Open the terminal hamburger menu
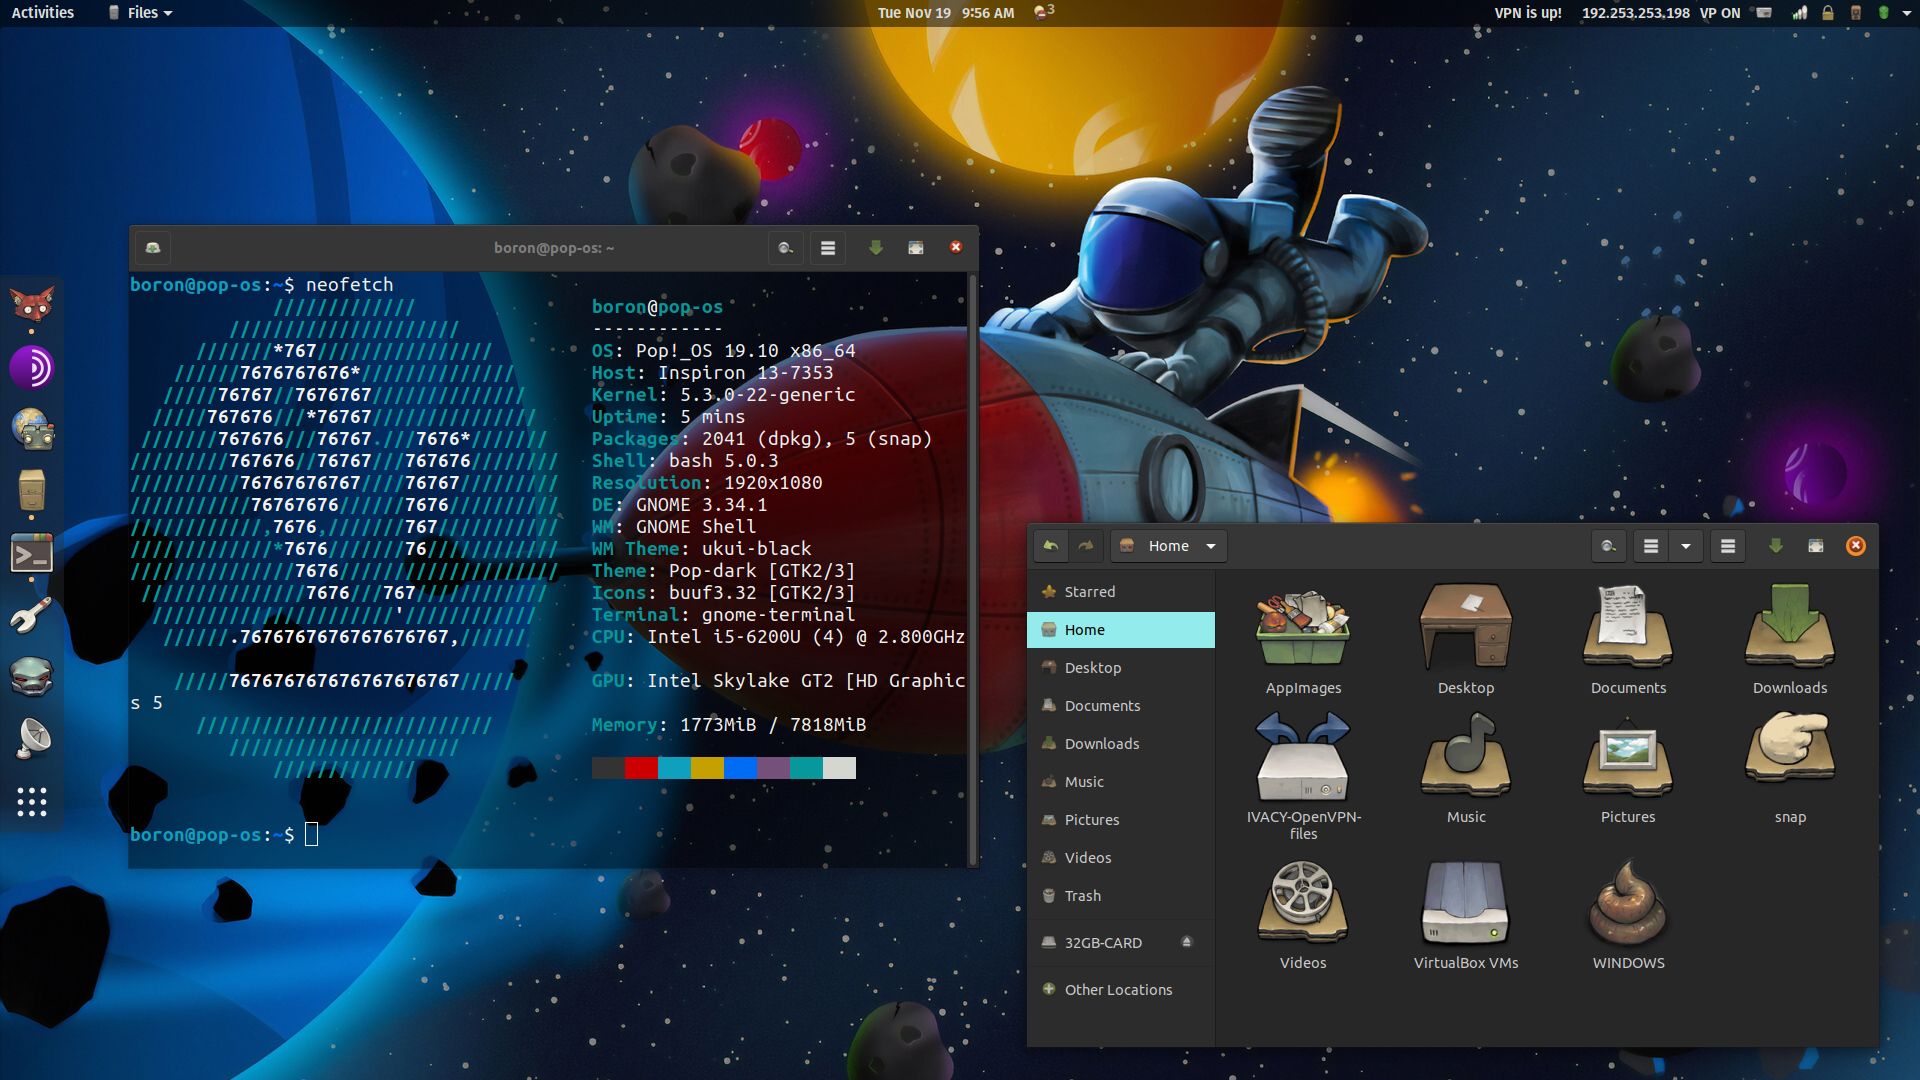The image size is (1920, 1080). click(828, 248)
